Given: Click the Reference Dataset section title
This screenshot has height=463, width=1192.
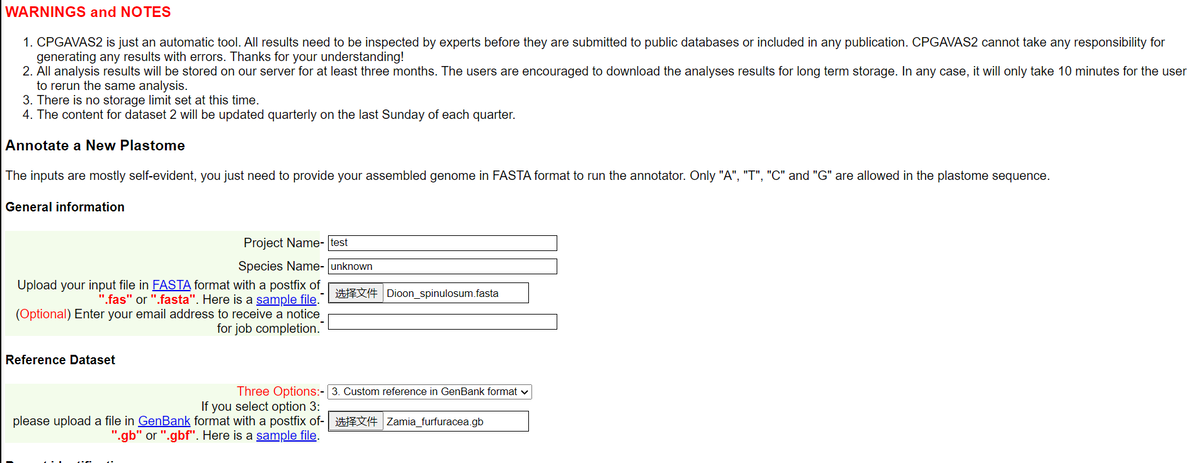Looking at the screenshot, I should tap(60, 359).
